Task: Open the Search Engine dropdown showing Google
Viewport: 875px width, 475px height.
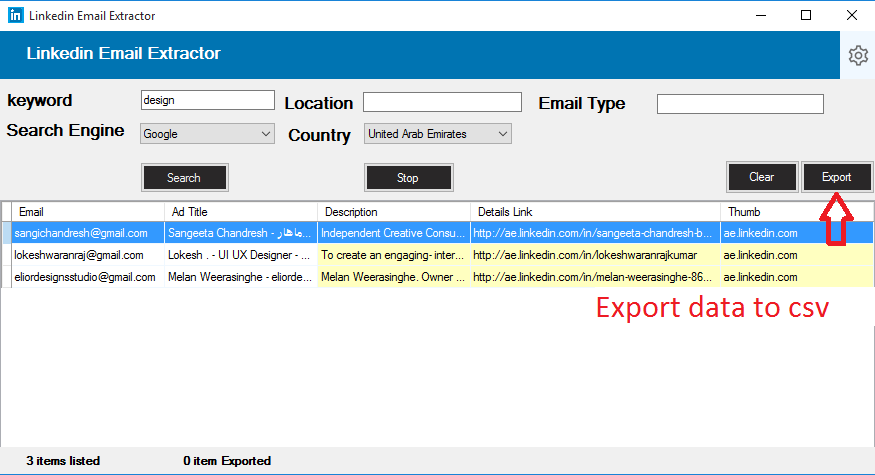Action: 208,134
